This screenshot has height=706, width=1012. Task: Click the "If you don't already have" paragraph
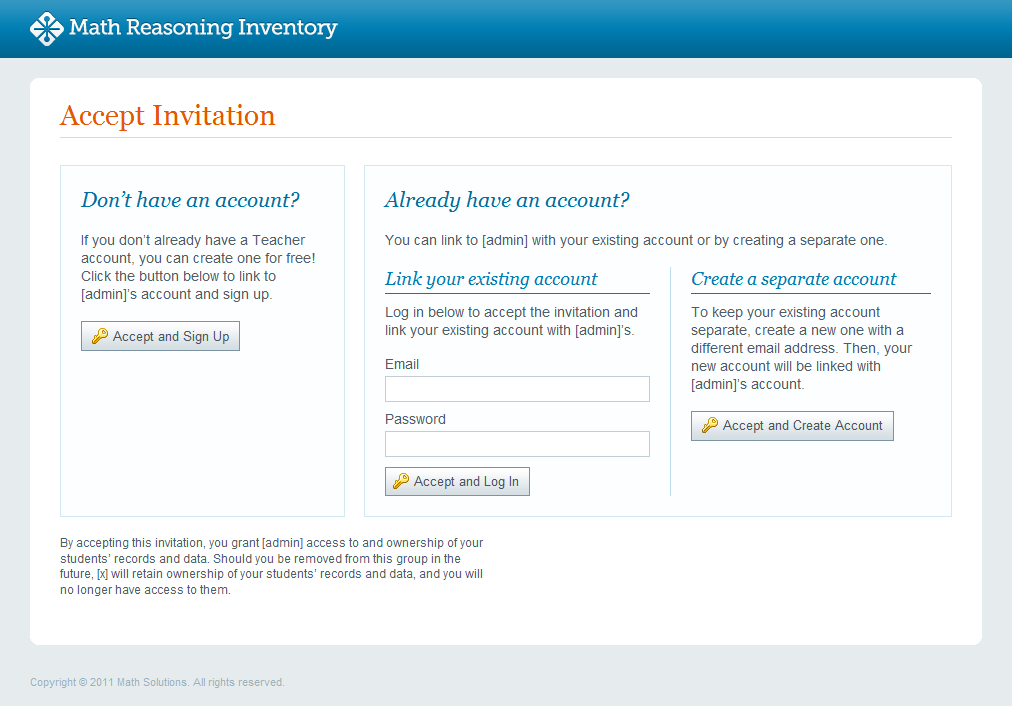pyautogui.click(x=198, y=267)
